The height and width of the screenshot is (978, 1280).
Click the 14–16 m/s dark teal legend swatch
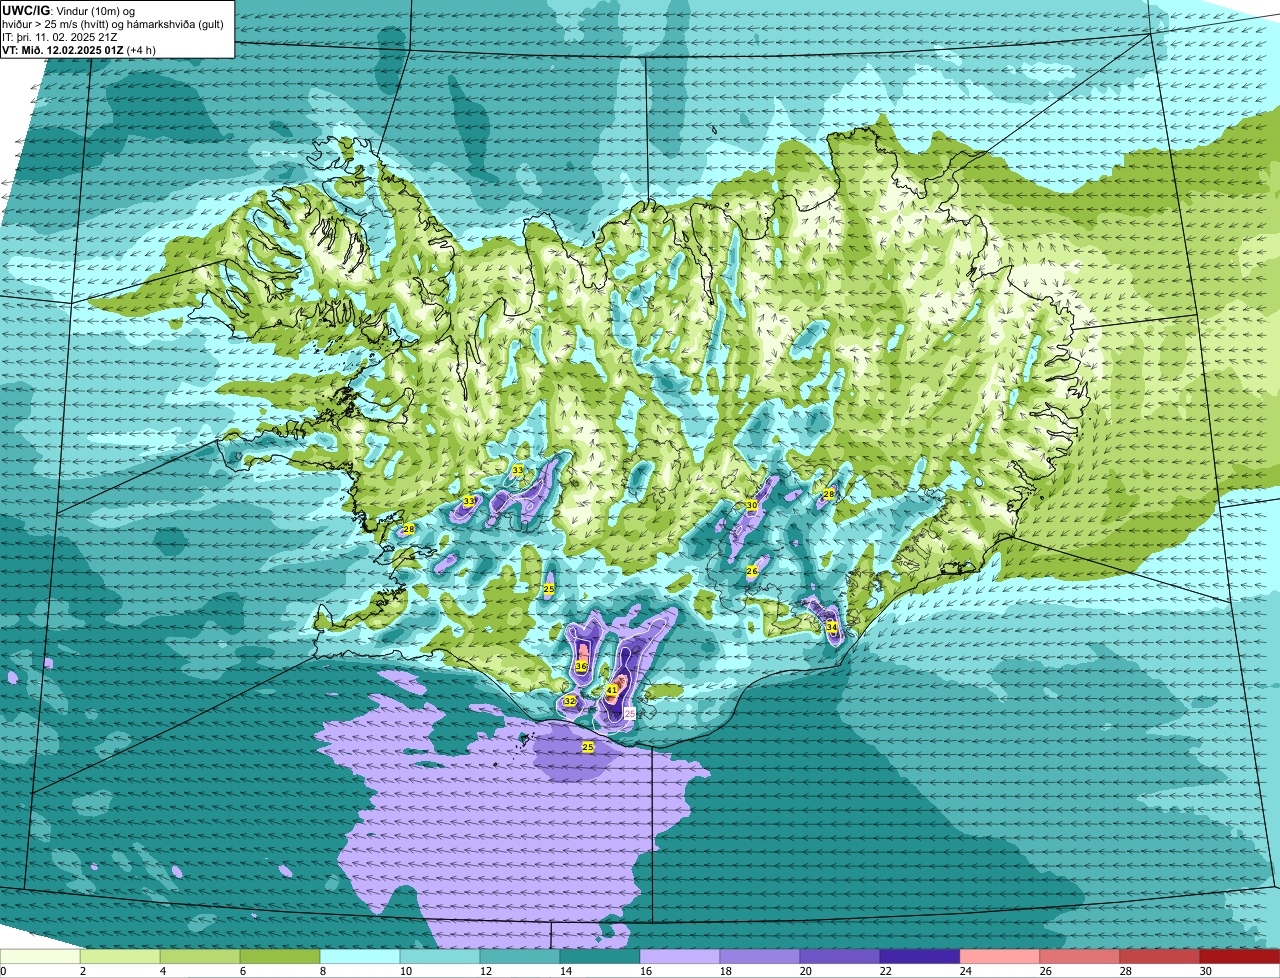(600, 956)
